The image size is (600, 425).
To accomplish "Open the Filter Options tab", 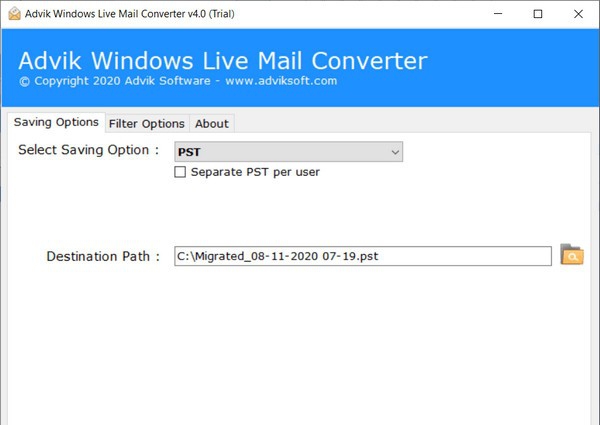I will pyautogui.click(x=147, y=124).
